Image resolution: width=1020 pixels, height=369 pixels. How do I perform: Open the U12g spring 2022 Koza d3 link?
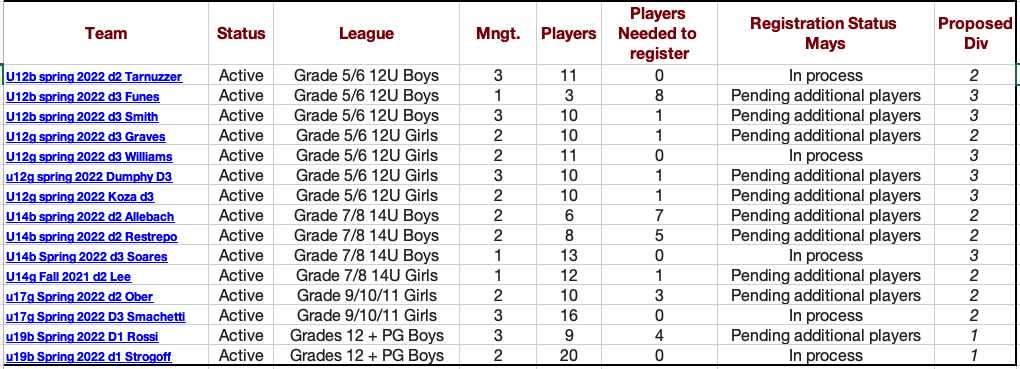(x=80, y=197)
